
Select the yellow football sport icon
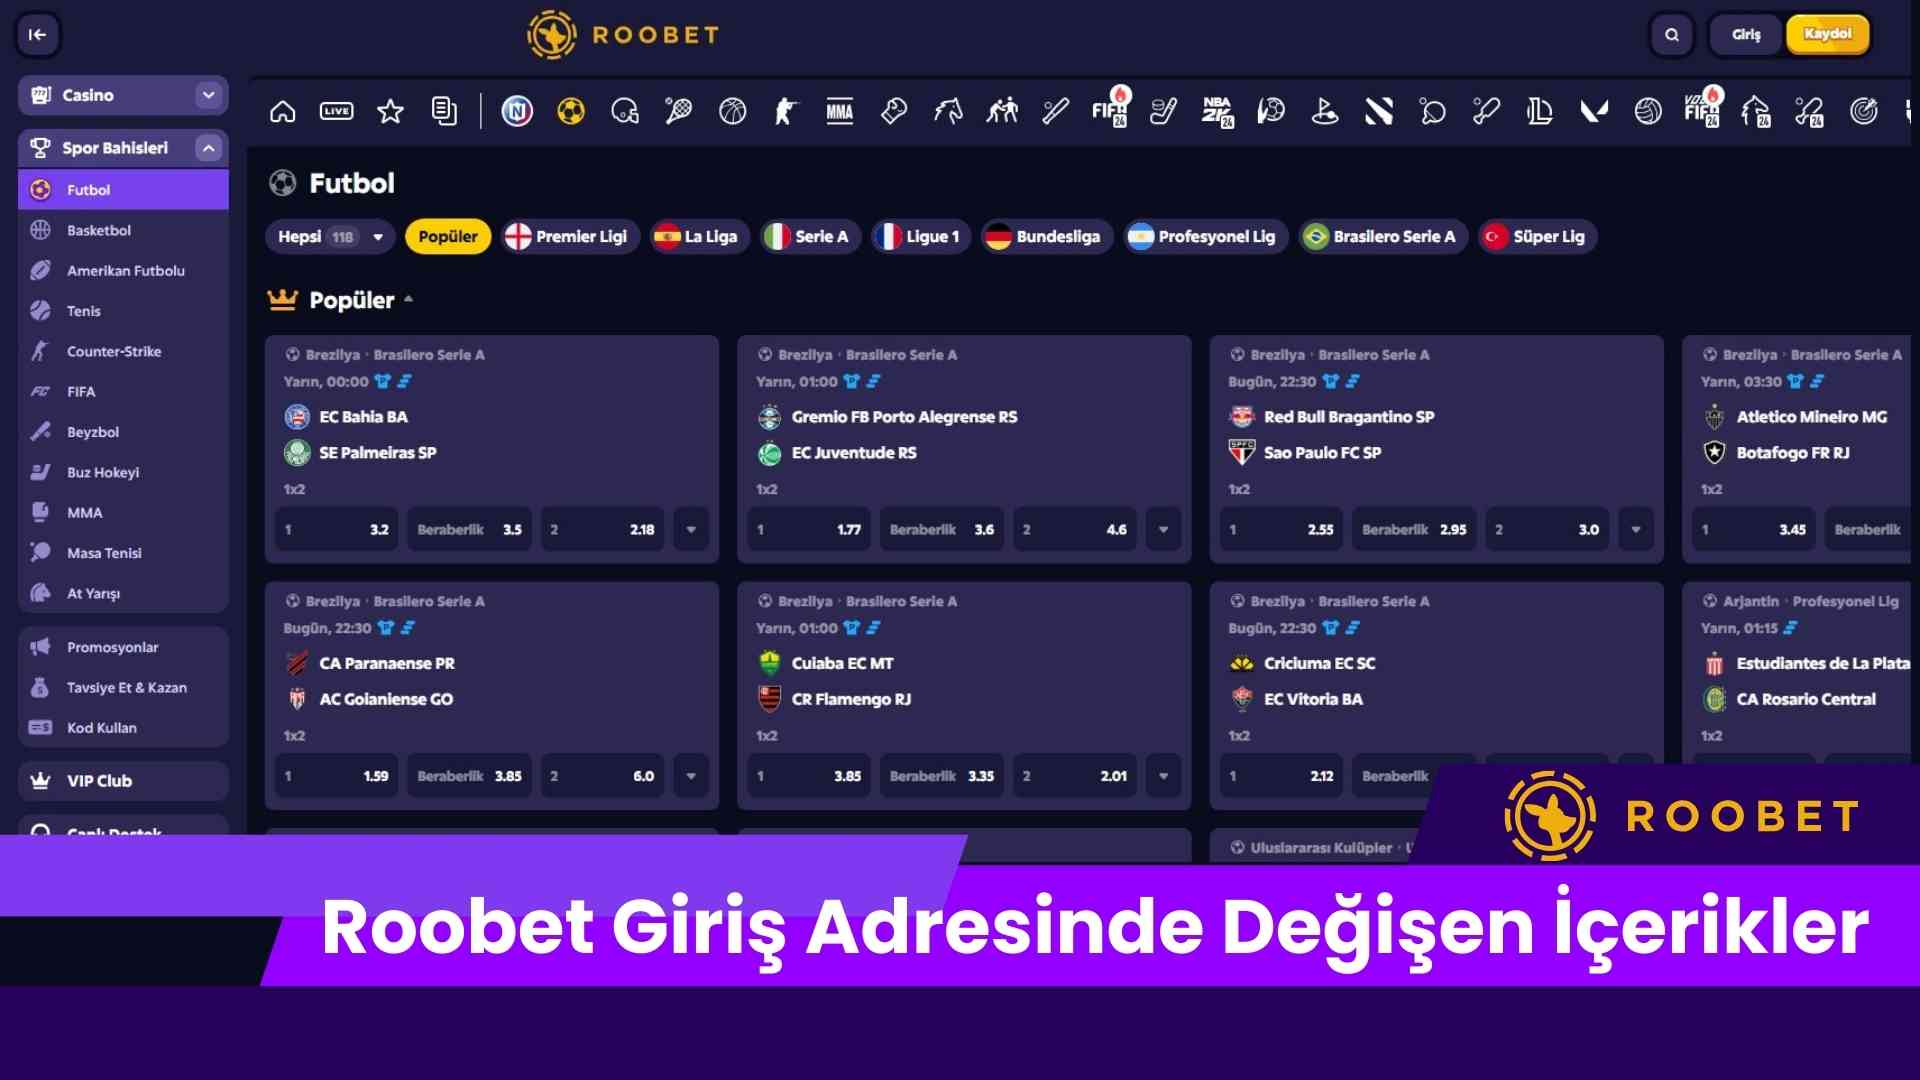coord(571,111)
